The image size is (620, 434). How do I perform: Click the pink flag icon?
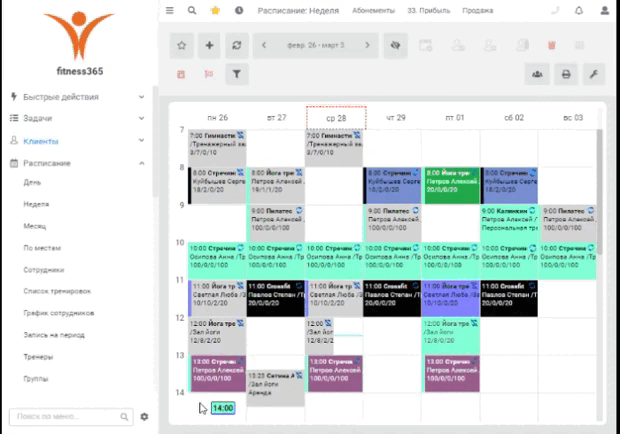coord(209,74)
